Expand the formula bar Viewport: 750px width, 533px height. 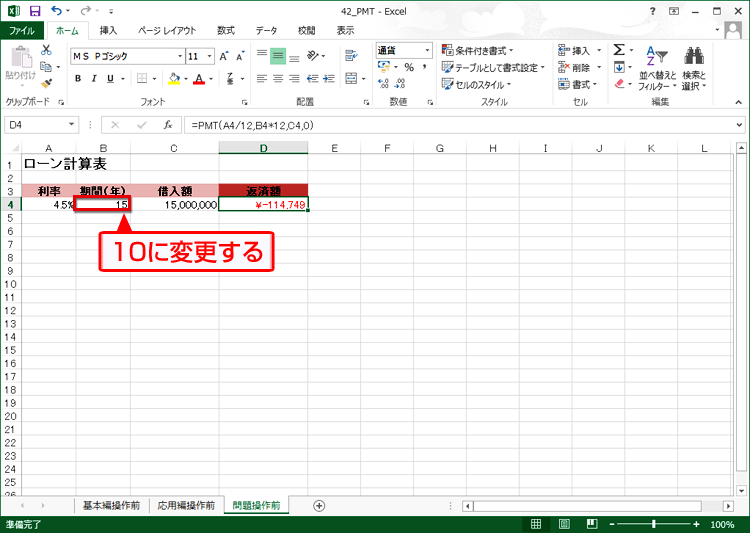(739, 125)
